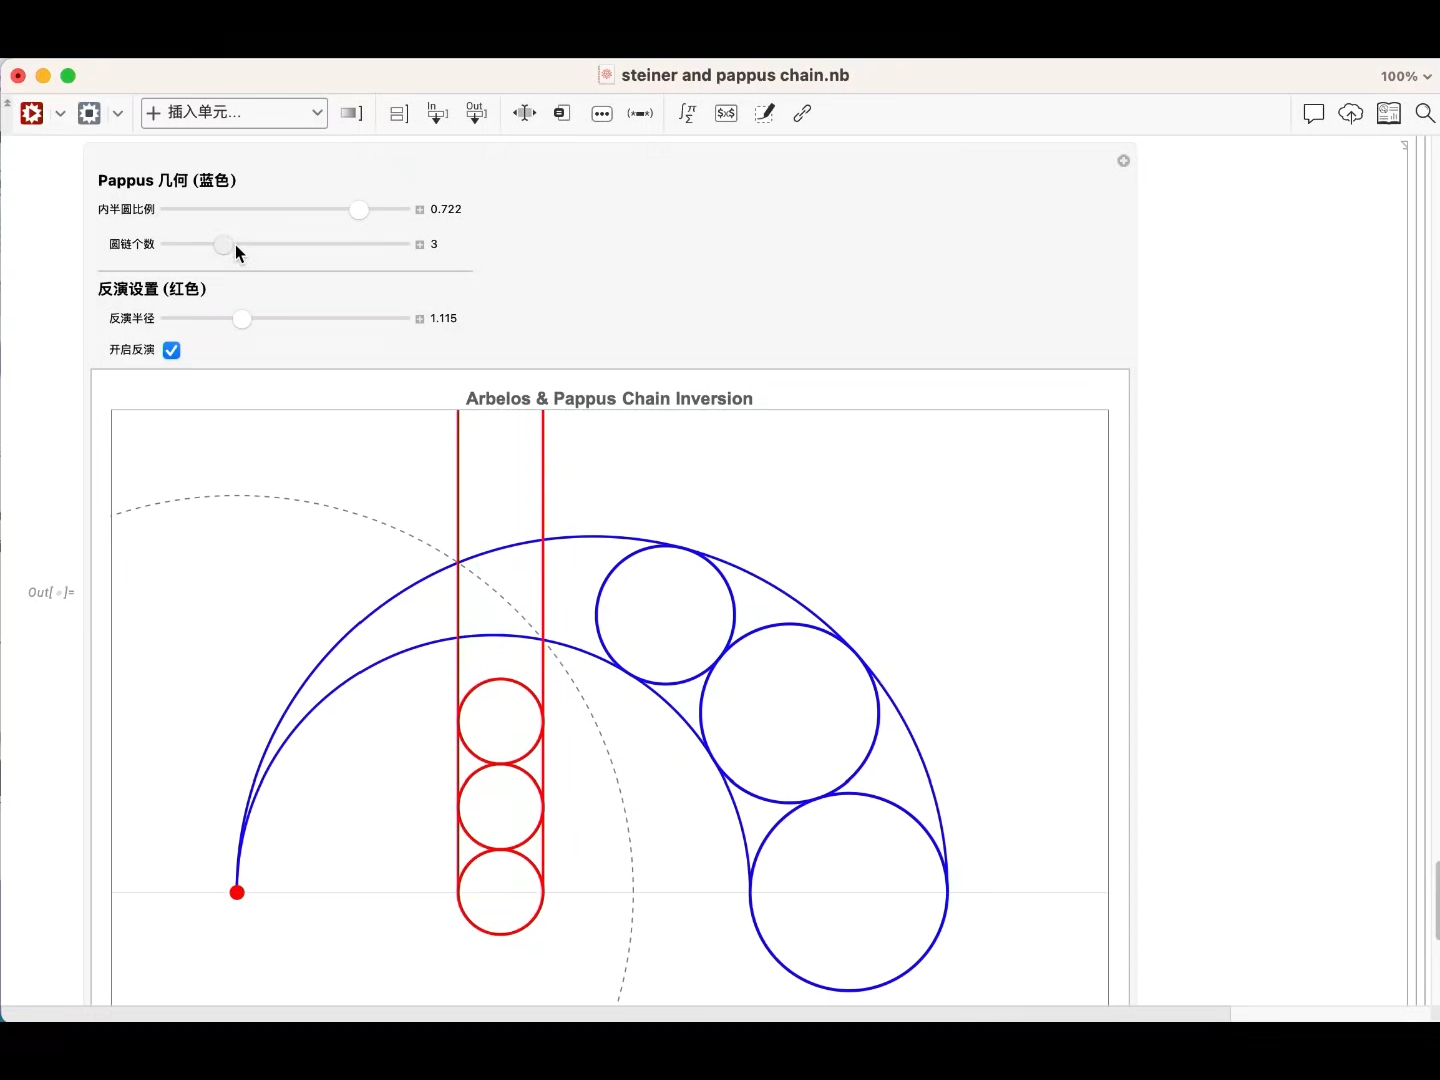Open the documentation book icon
This screenshot has height=1080, width=1440.
pos(1389,113)
